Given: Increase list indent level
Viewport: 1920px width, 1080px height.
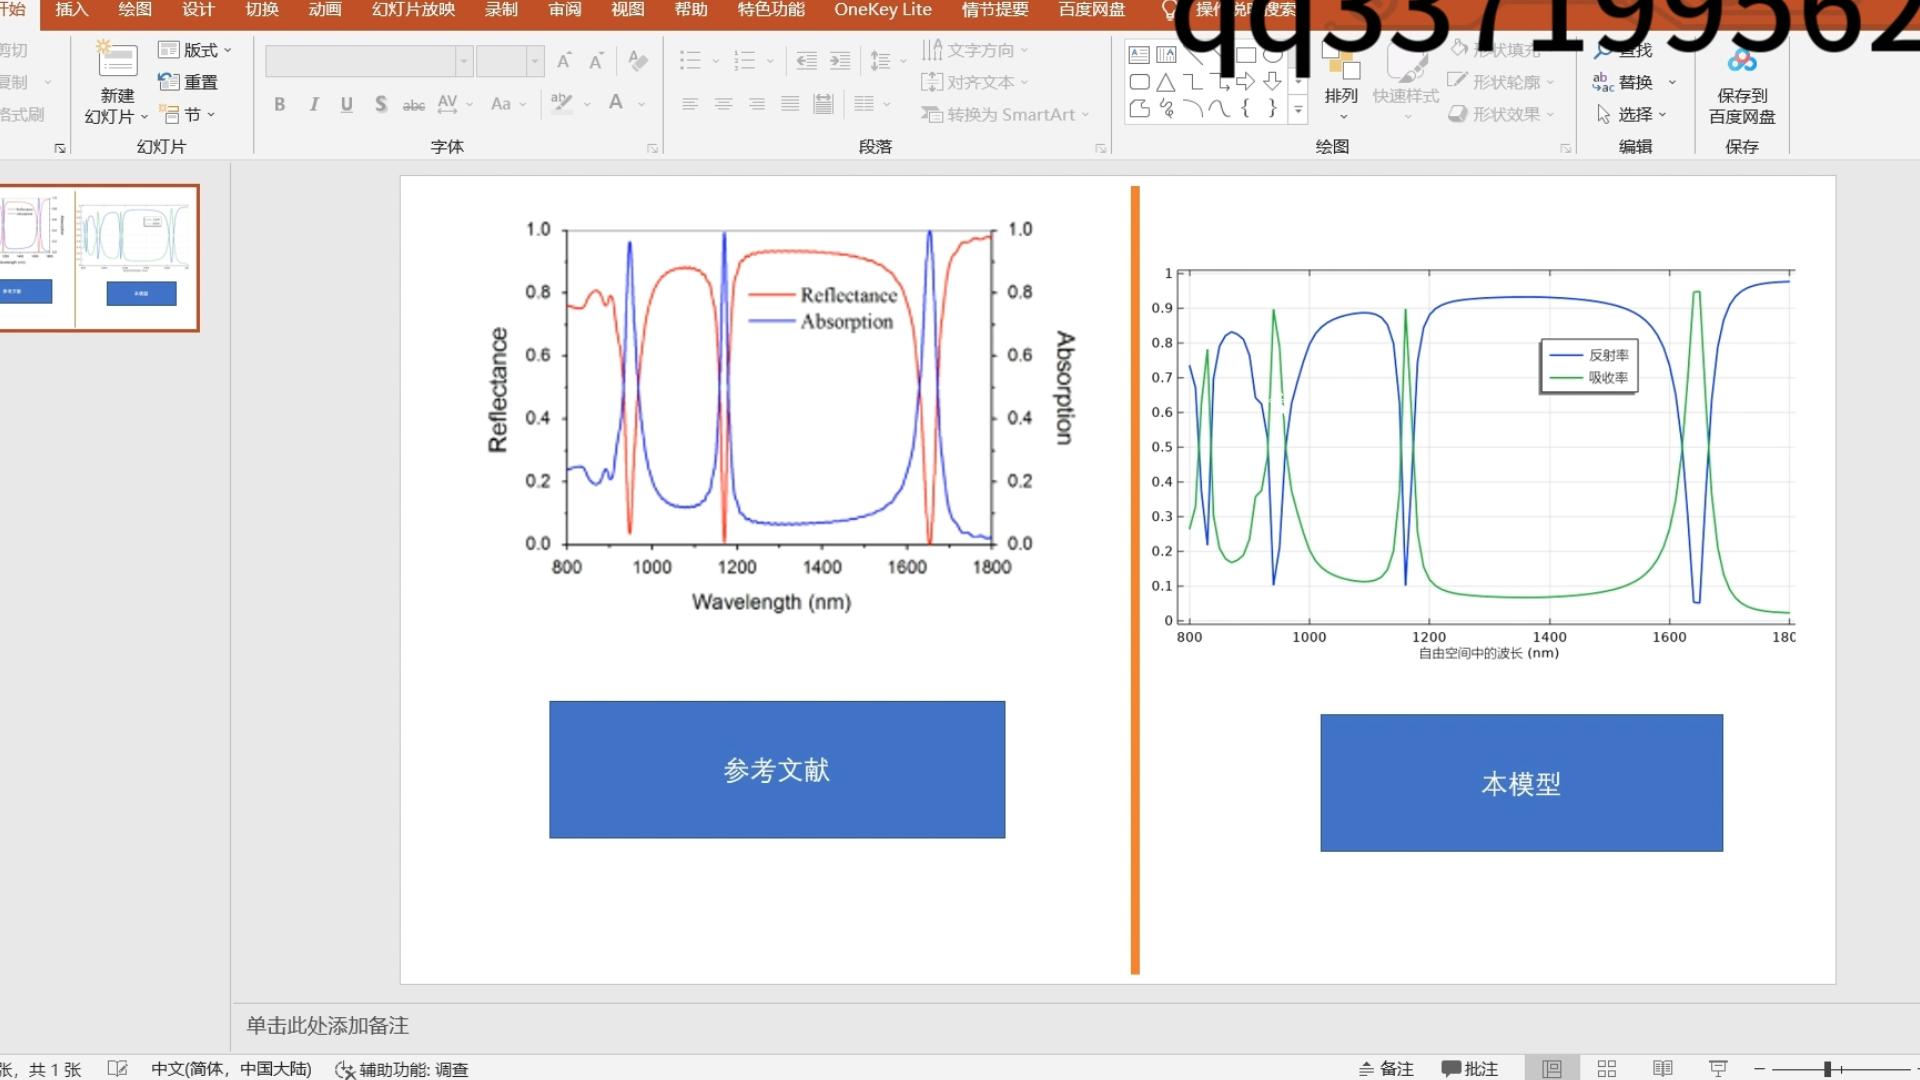Looking at the screenshot, I should coord(840,61).
